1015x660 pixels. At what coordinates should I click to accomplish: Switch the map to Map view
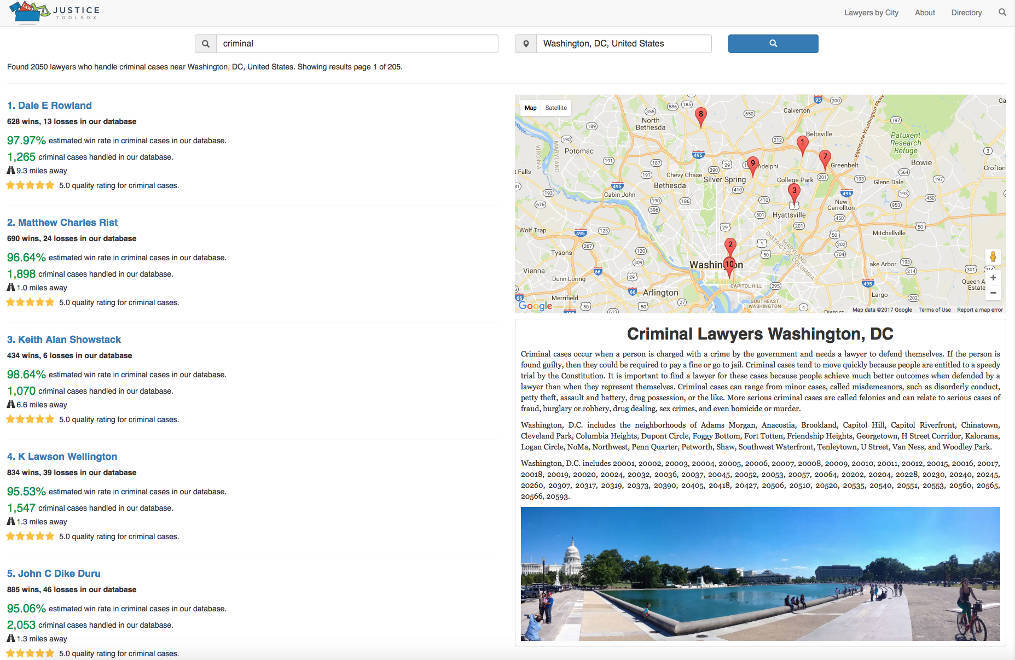pyautogui.click(x=530, y=108)
